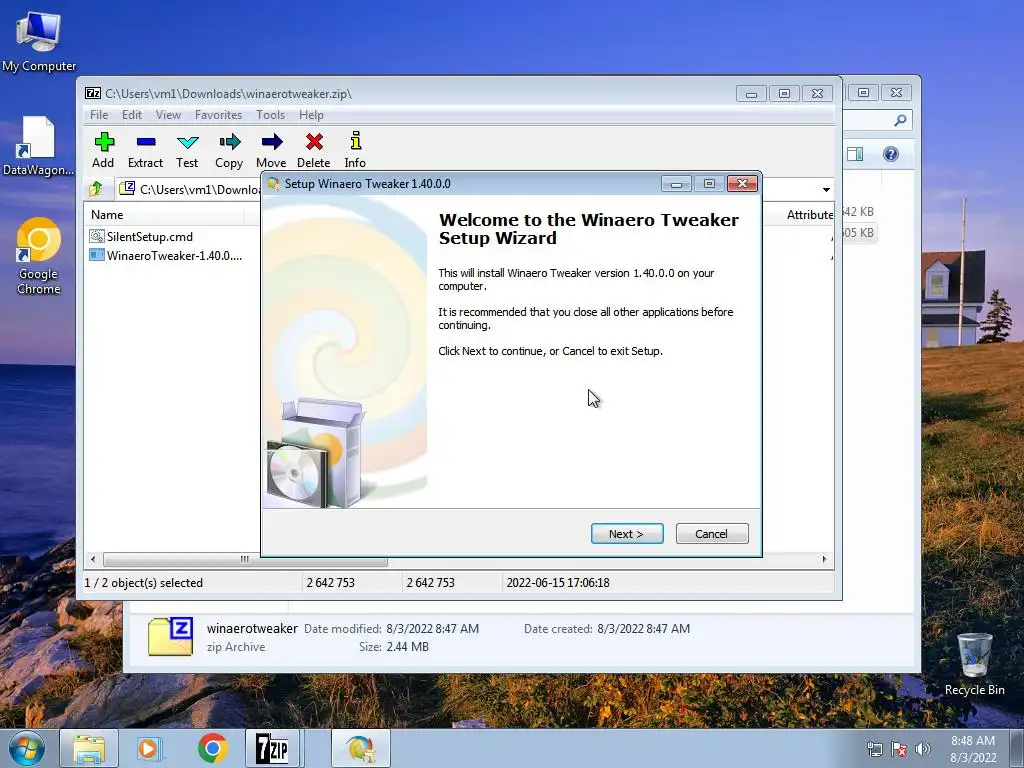This screenshot has width=1024, height=768.
Task: Open Windows Explorer from the taskbar
Action: [89, 748]
